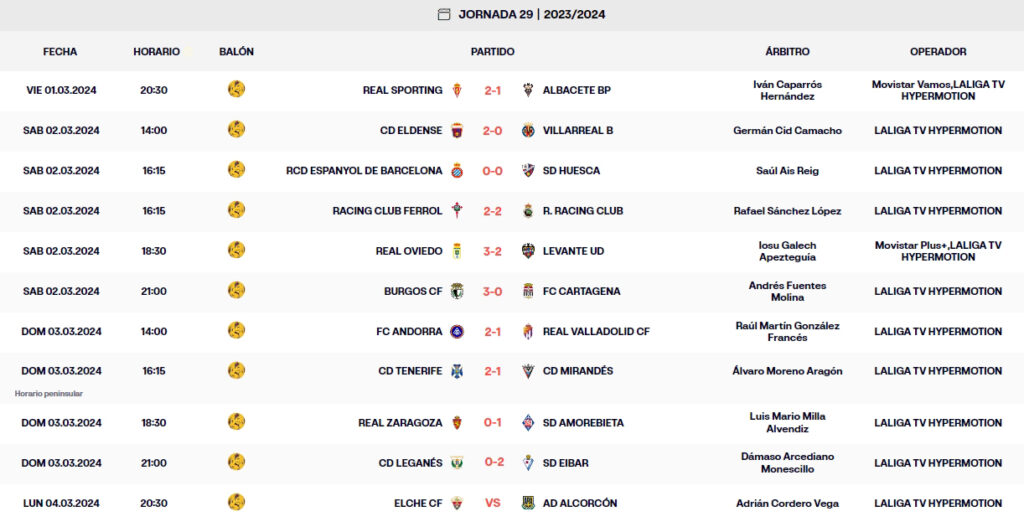Click the RCD Espanyol club crest
Image resolution: width=1024 pixels, height=527 pixels.
tap(457, 171)
